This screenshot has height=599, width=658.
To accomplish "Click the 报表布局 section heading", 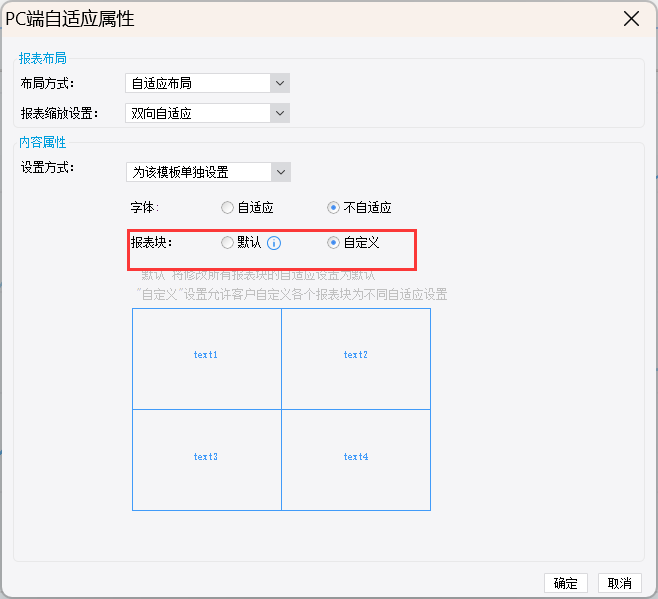I will (42, 58).
